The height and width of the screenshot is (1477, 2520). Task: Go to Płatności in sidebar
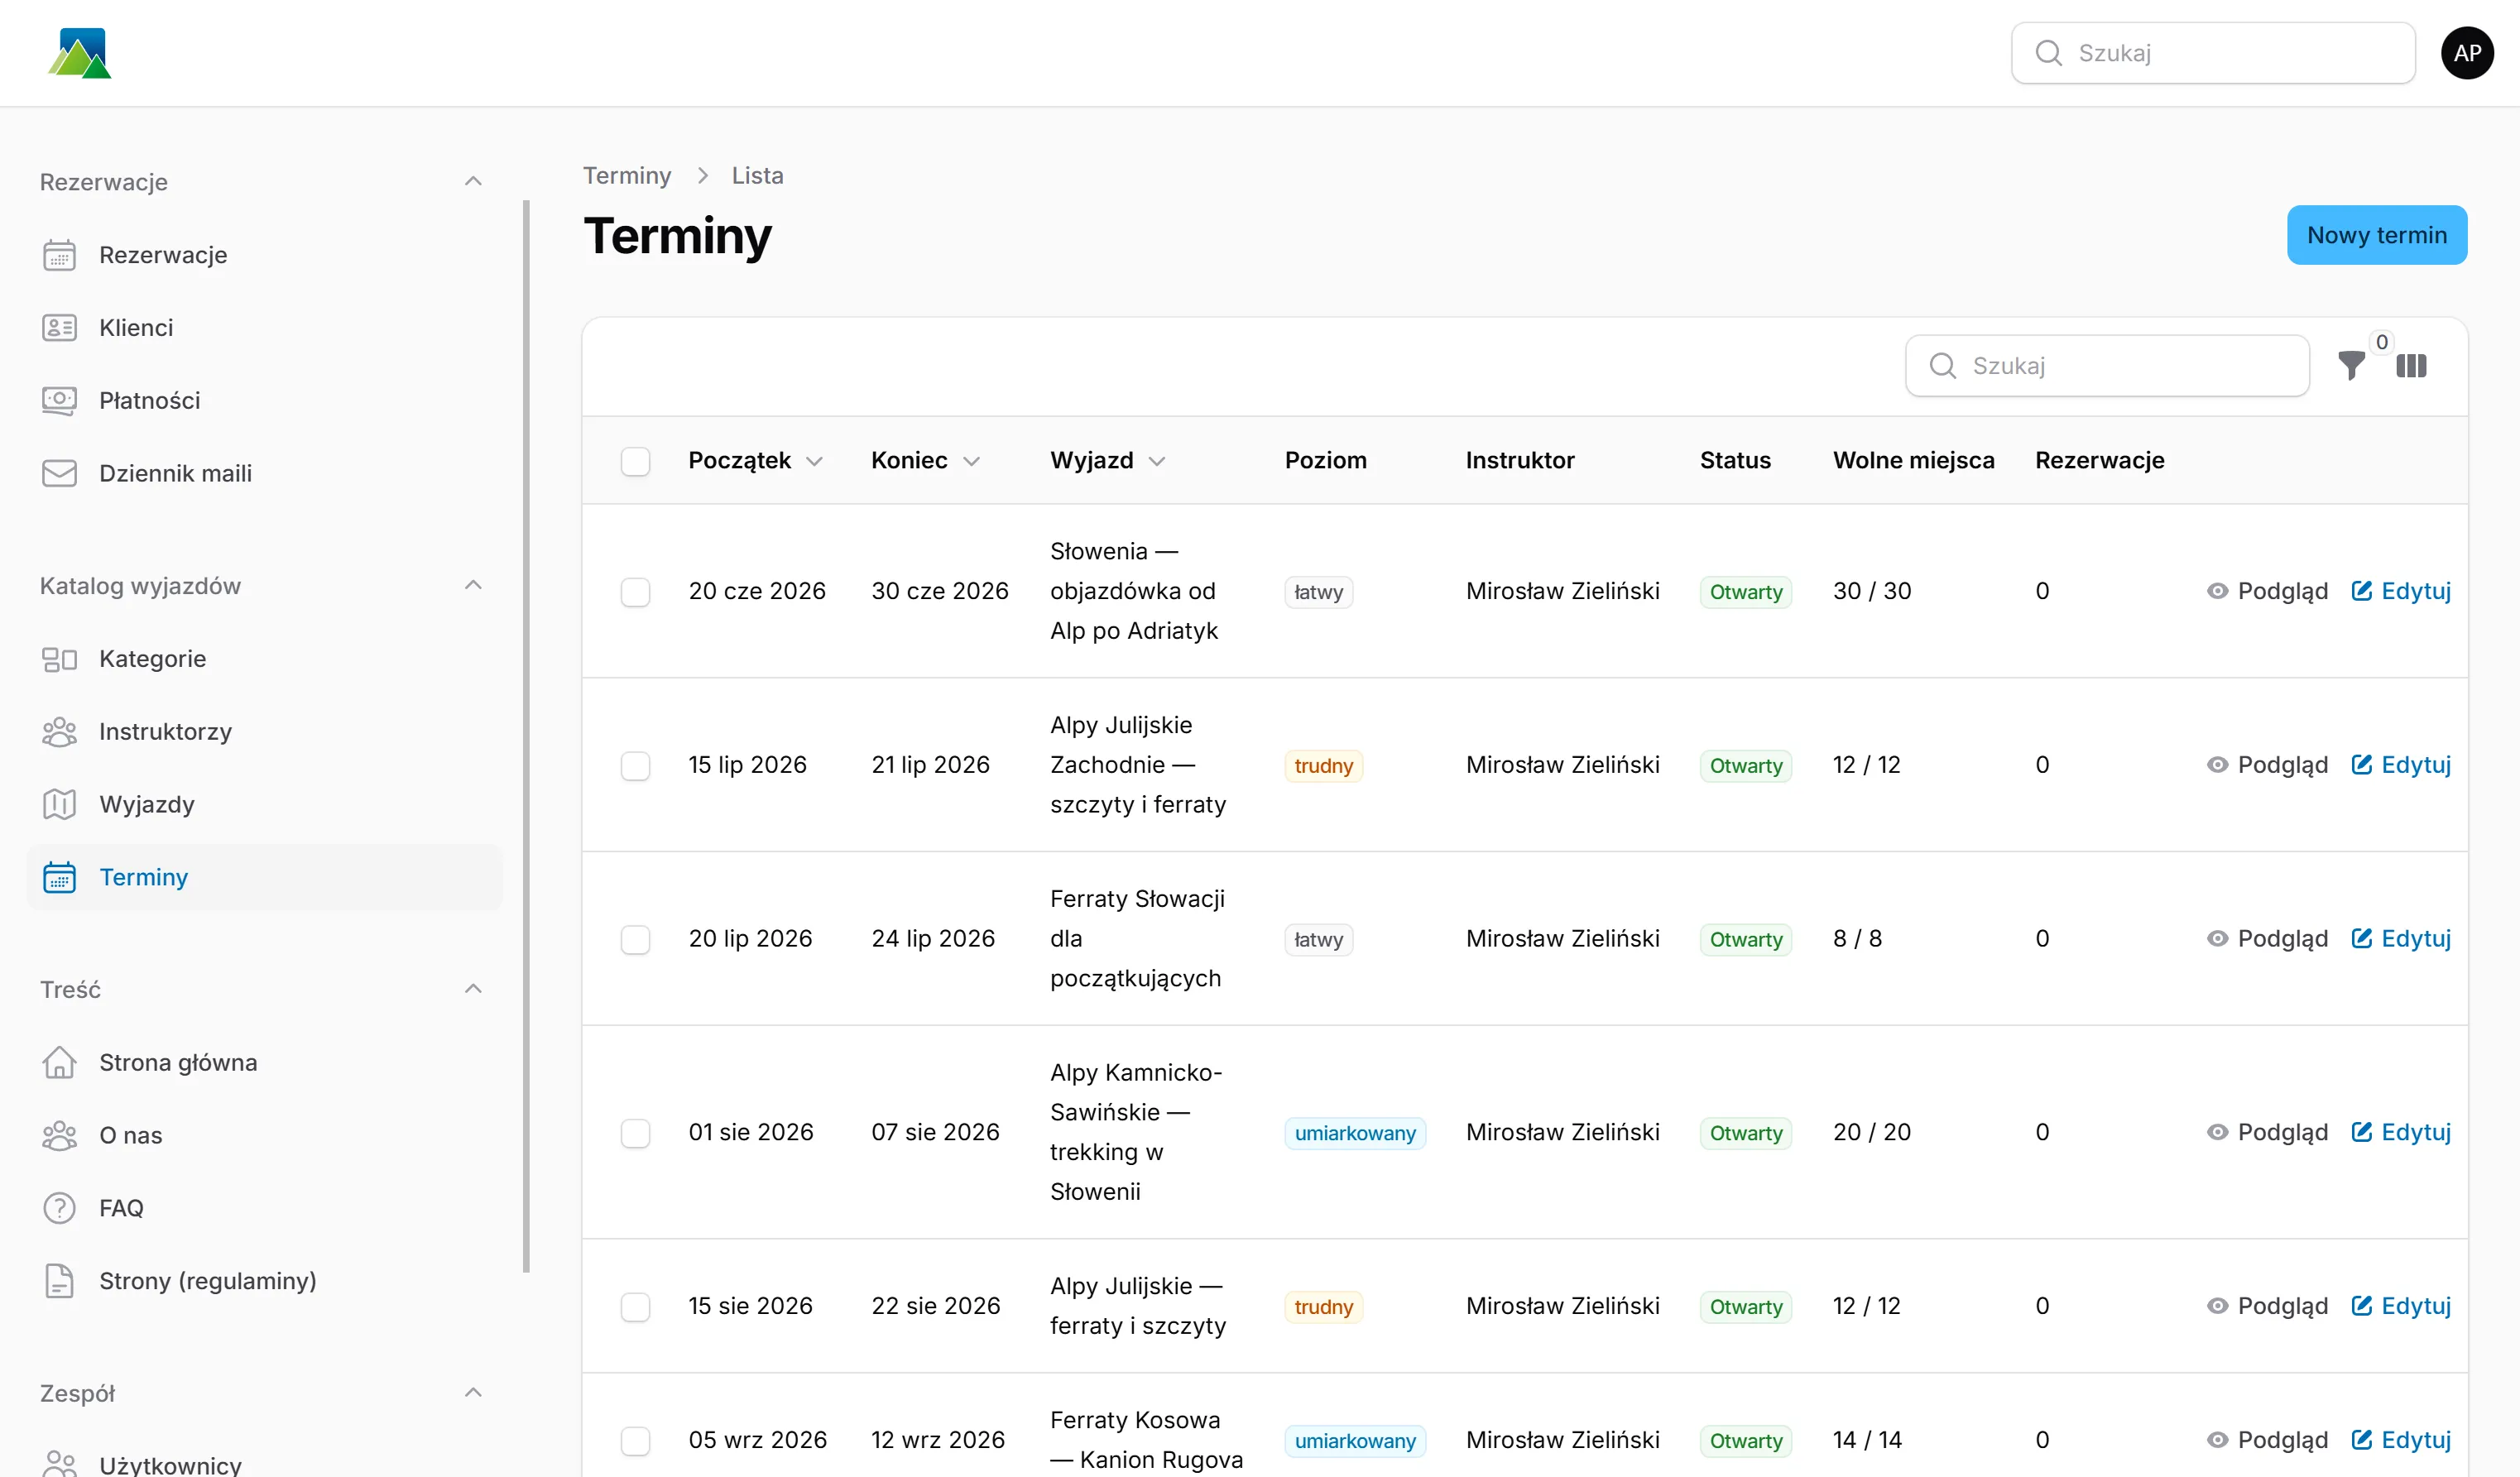click(265, 401)
